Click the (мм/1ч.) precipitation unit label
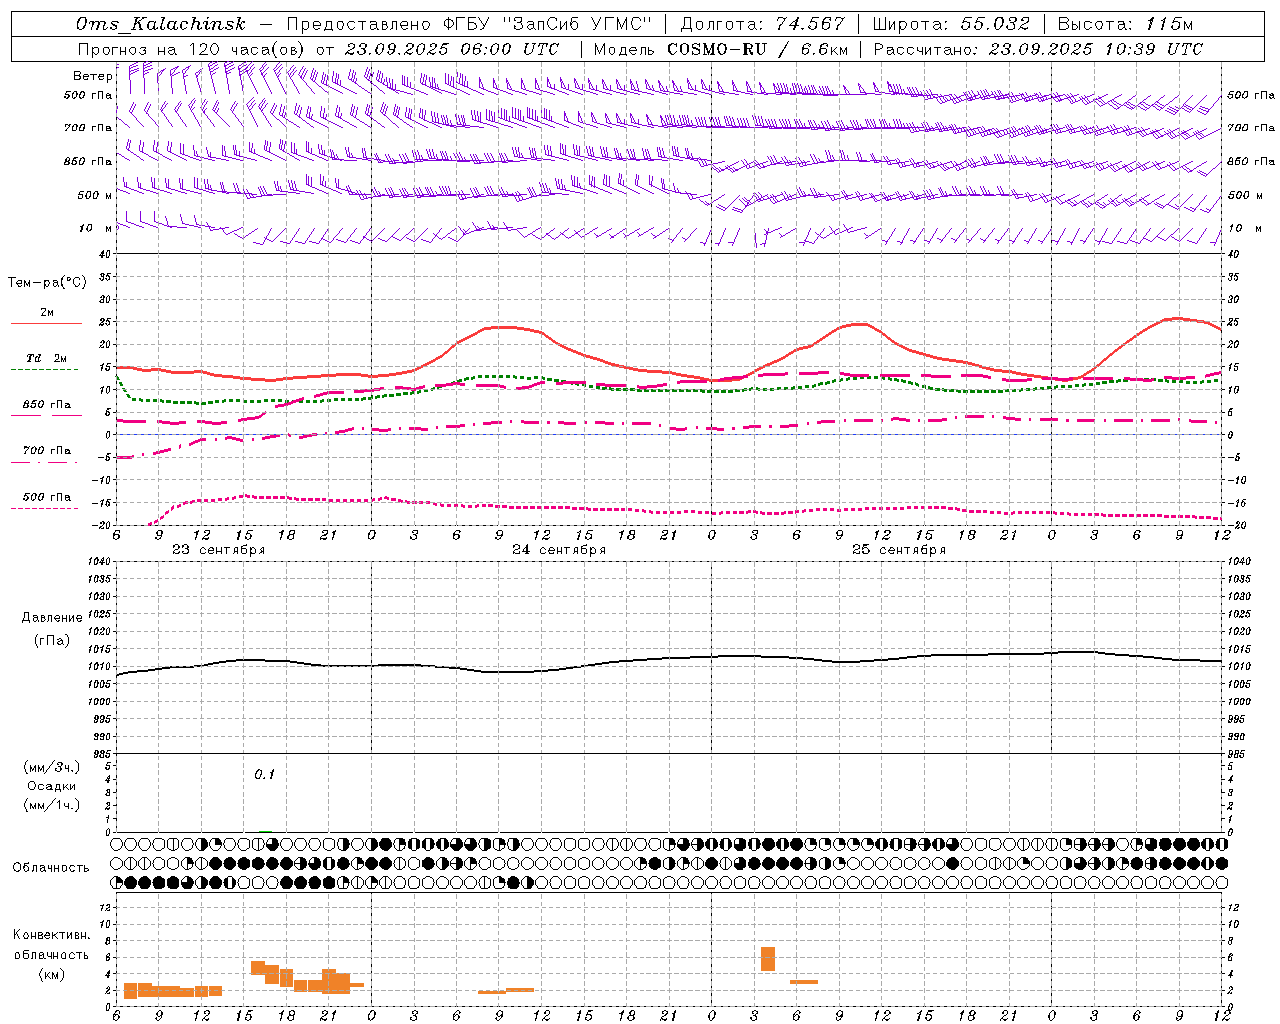The width and height of the screenshot is (1280, 1024). click(52, 805)
